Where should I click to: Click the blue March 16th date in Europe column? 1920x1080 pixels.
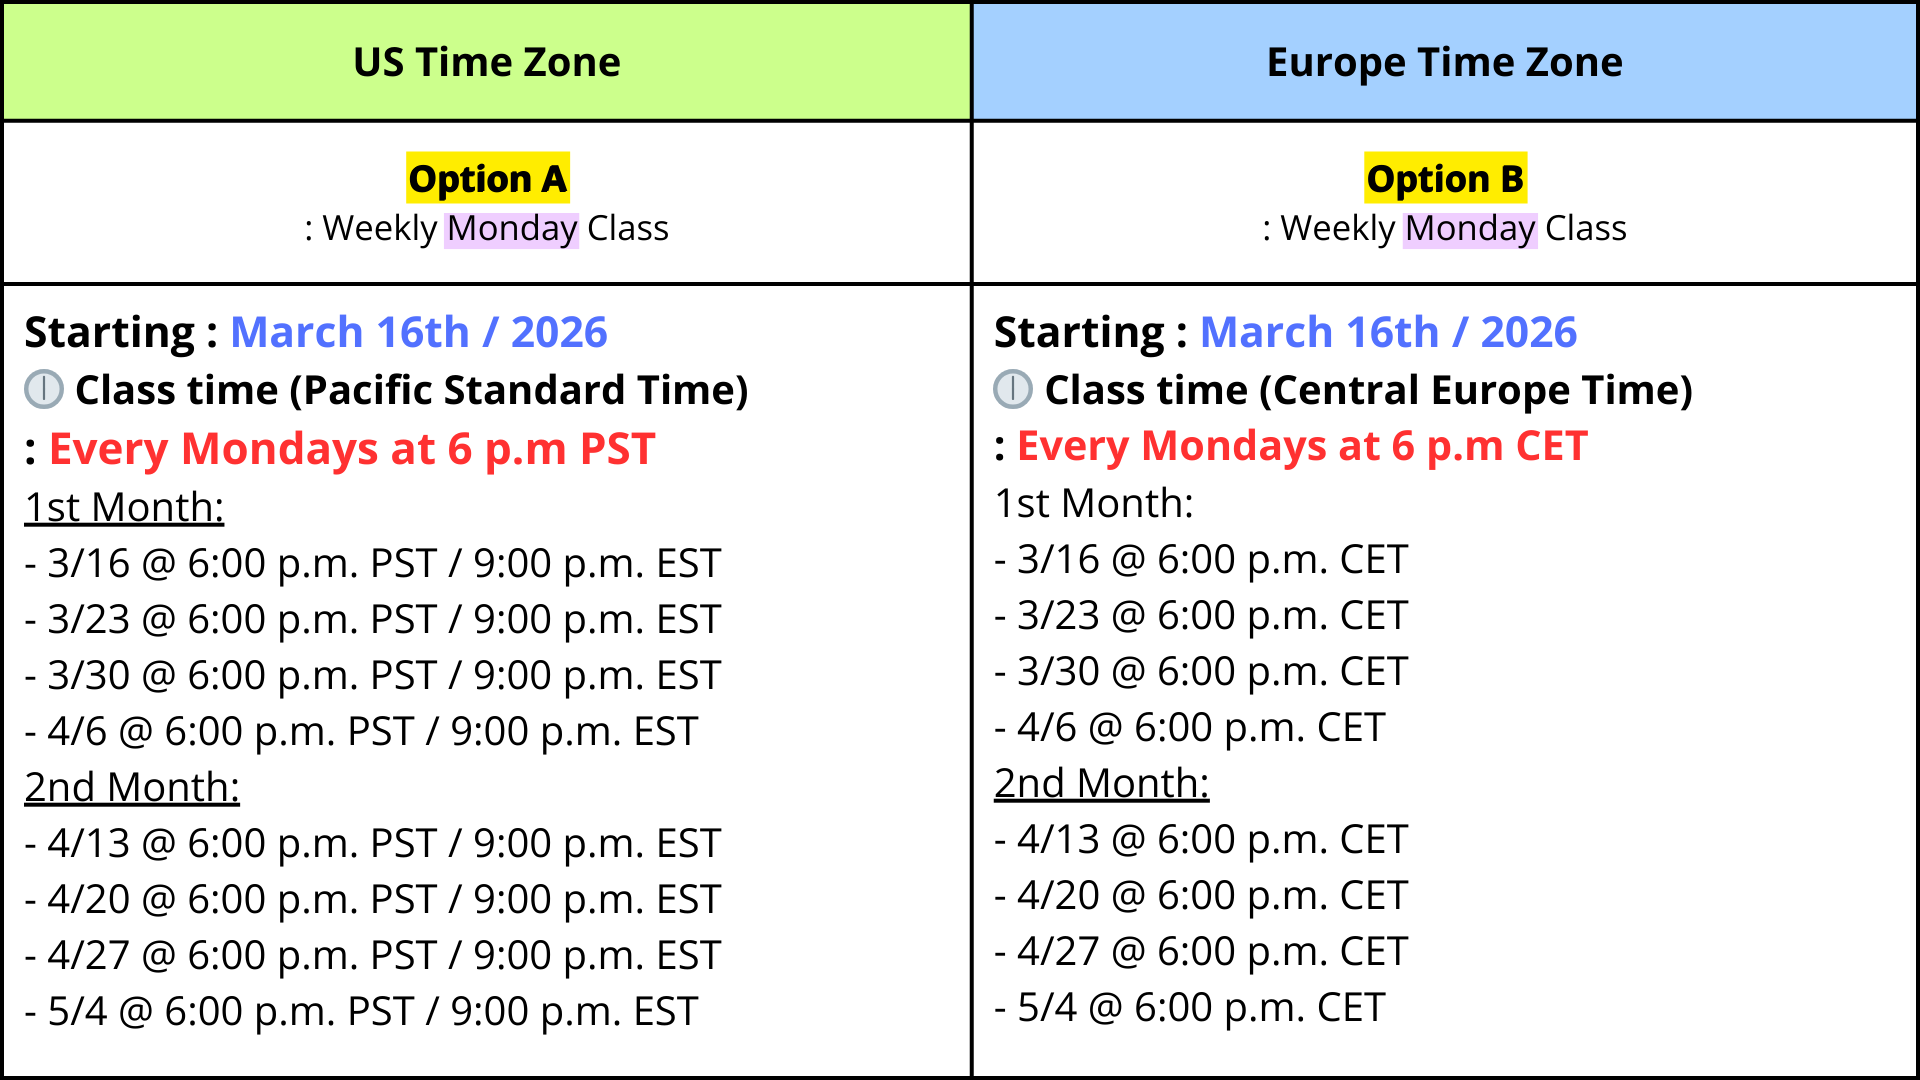(1388, 332)
